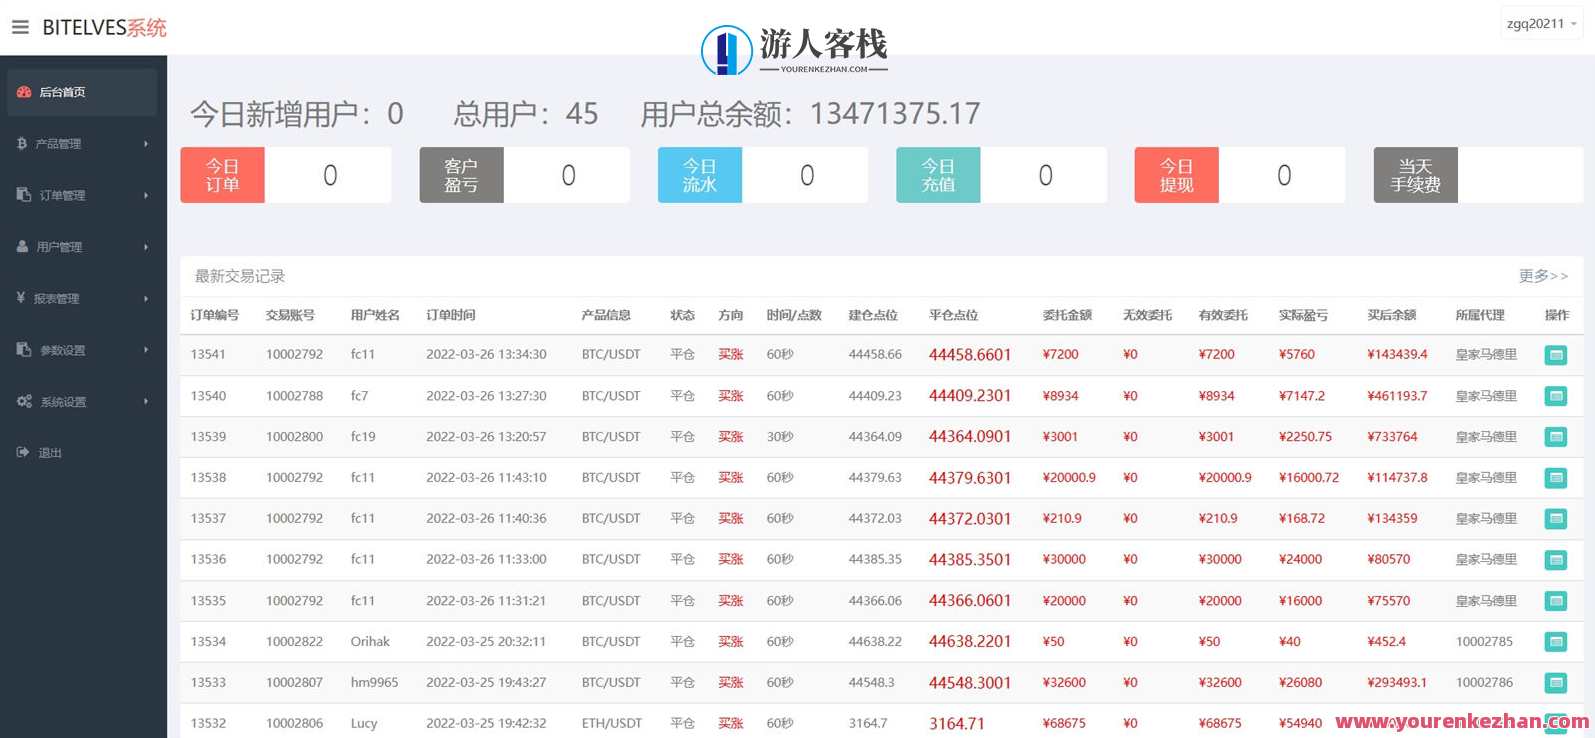1595x738 pixels.
Task: Click order time 2022-03-25 20:32:11
Action: pos(486,642)
